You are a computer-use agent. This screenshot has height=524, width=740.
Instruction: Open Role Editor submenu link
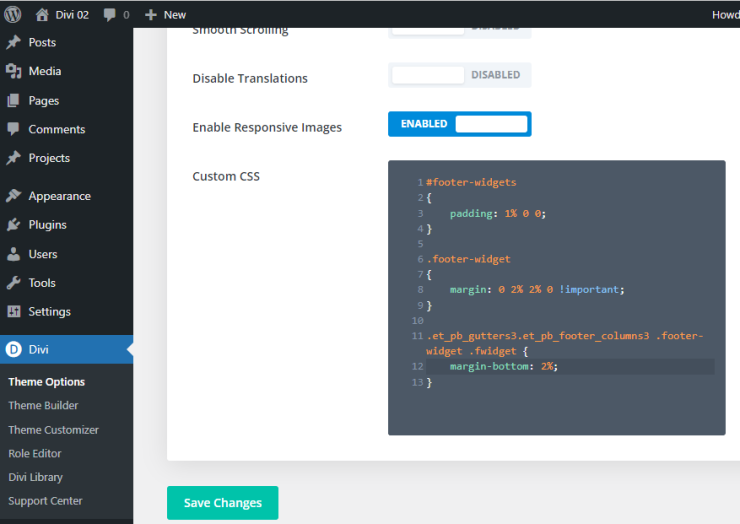pos(35,453)
